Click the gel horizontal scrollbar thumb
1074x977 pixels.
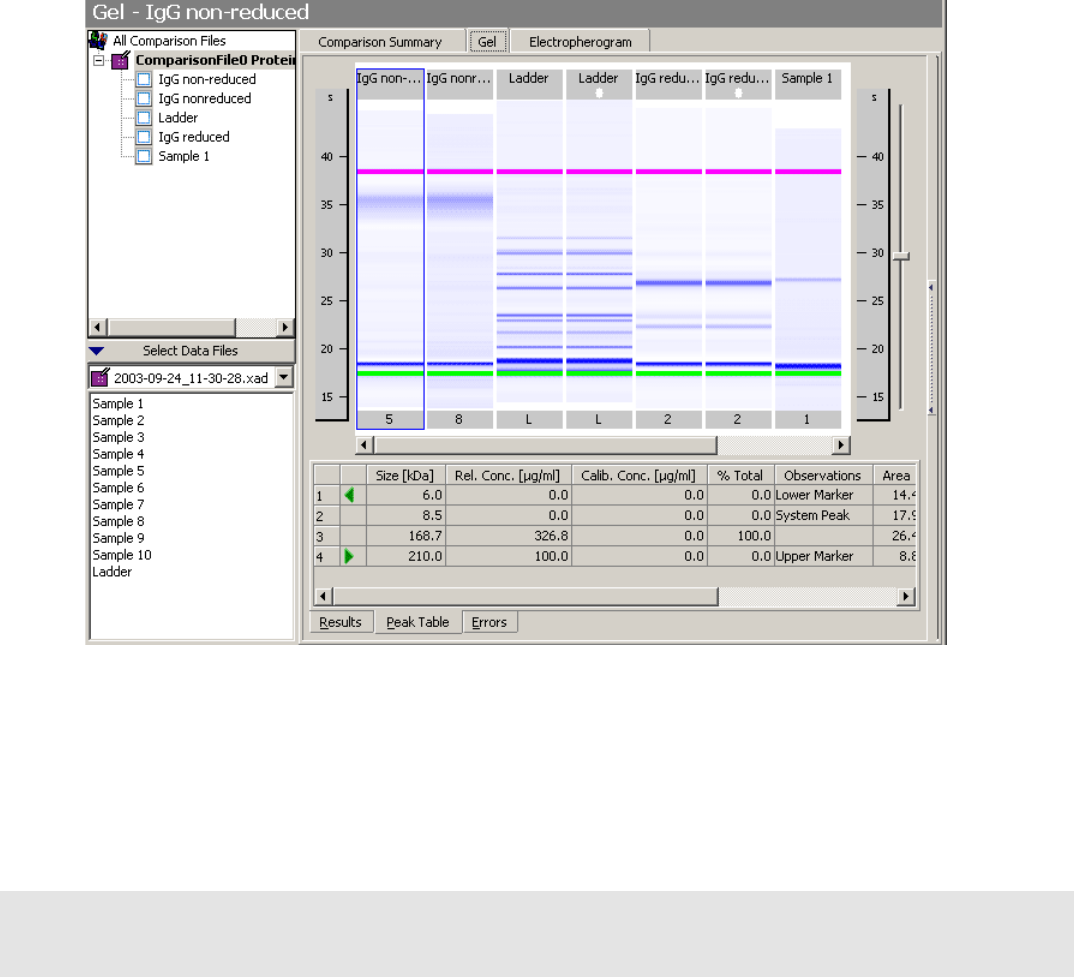click(x=545, y=445)
